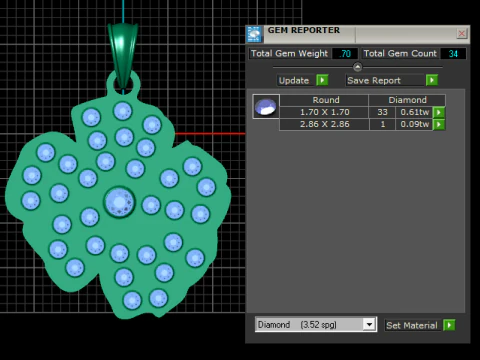Click green arrow on 0.09tw row

click(439, 124)
